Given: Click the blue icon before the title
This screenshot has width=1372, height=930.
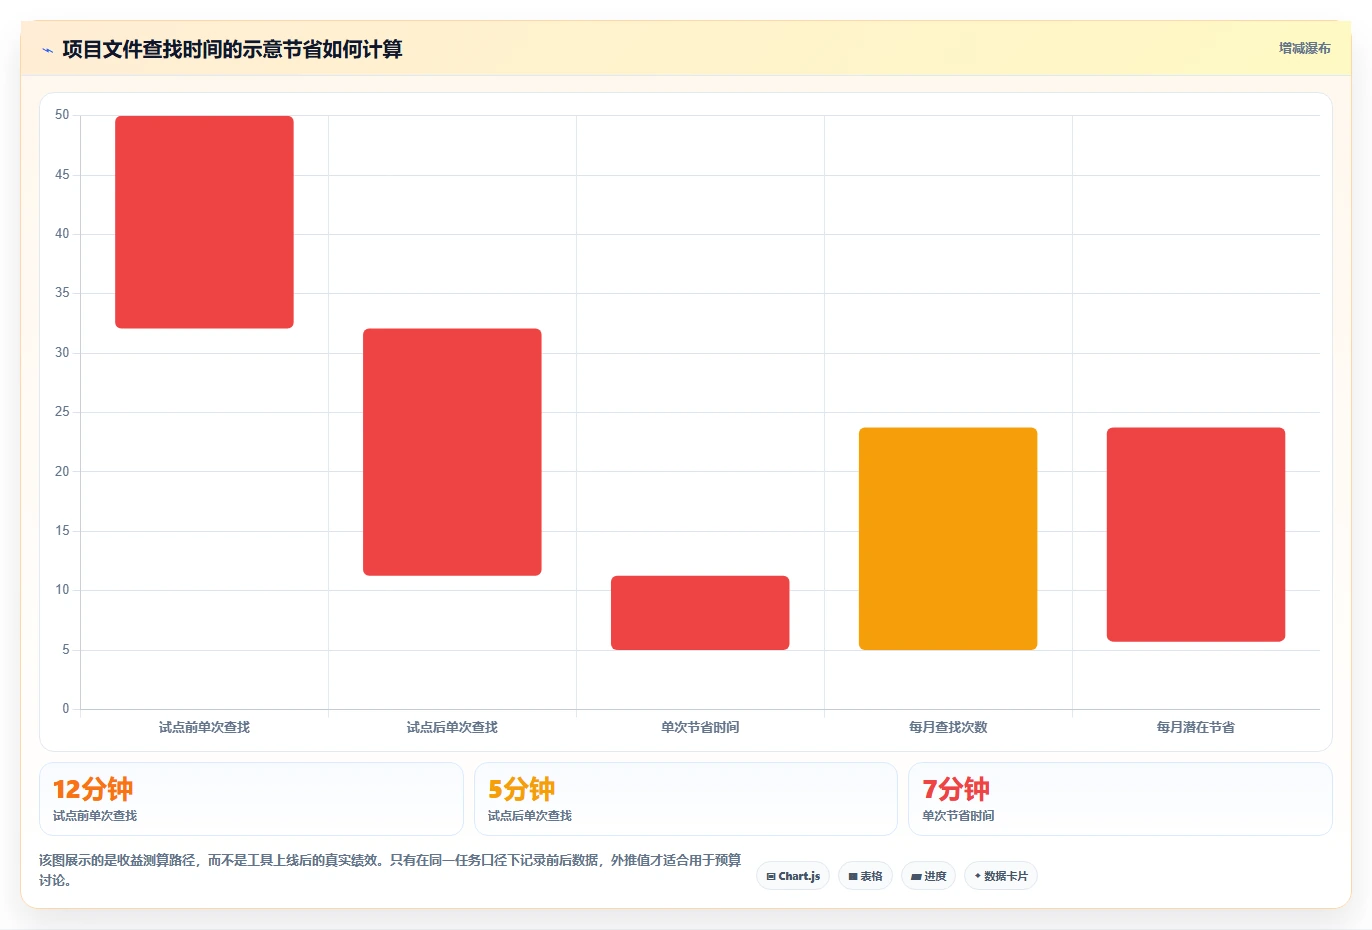Looking at the screenshot, I should click(x=47, y=50).
